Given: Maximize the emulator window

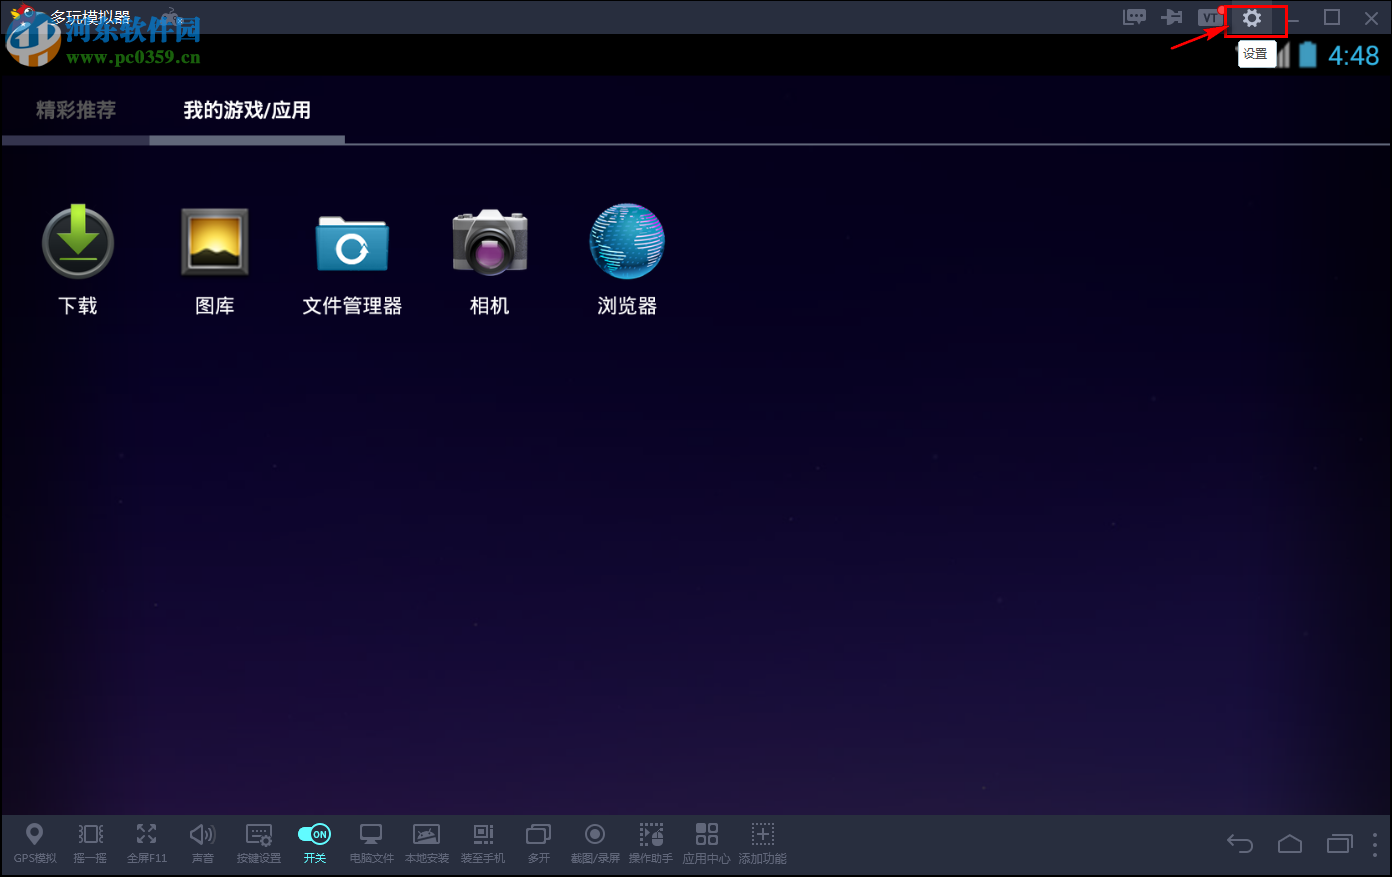Looking at the screenshot, I should [1332, 17].
